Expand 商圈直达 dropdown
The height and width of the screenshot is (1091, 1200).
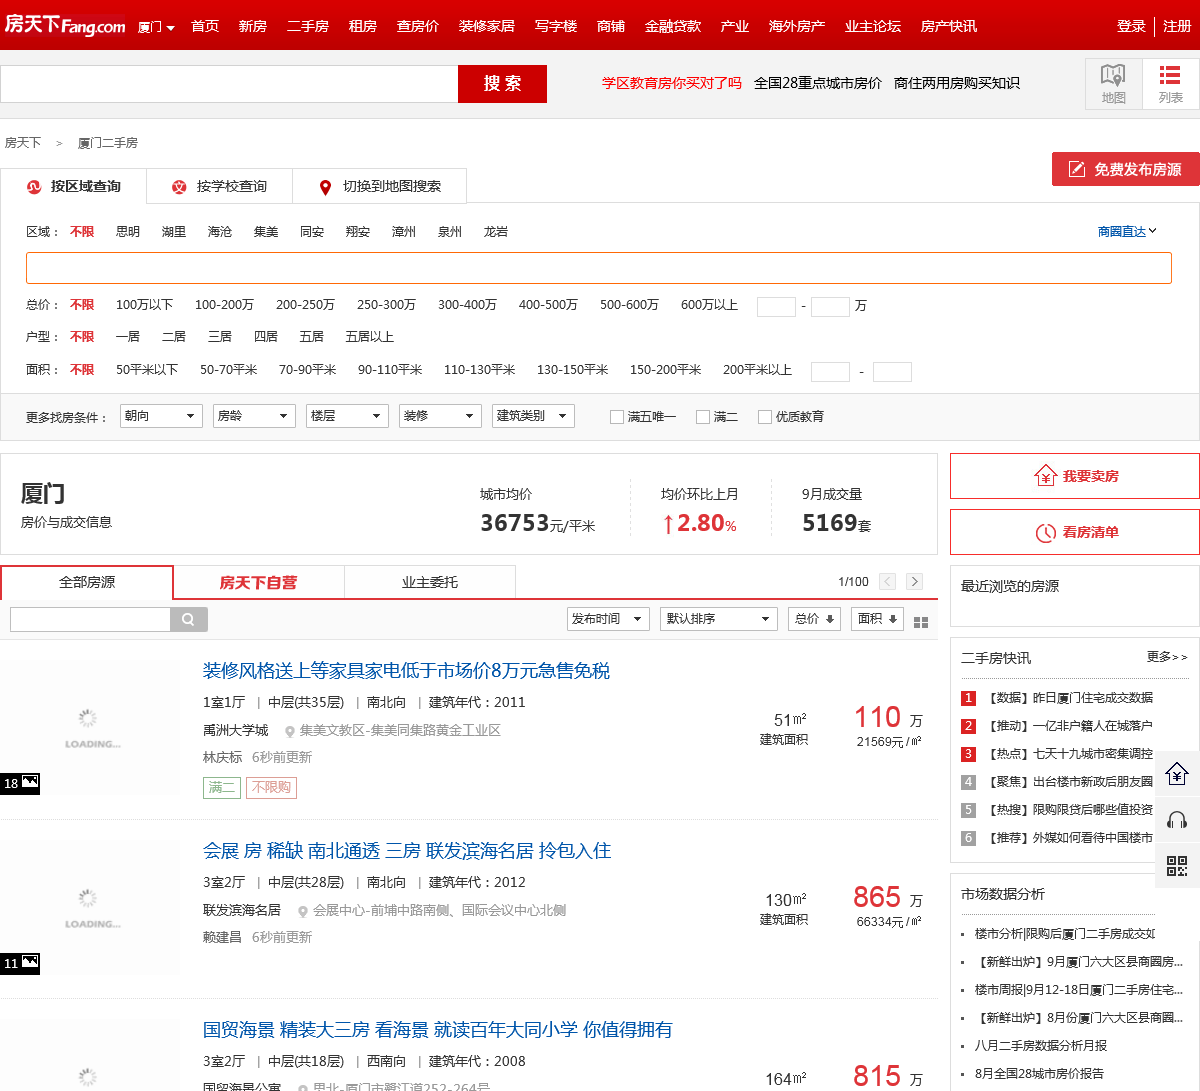(1127, 231)
